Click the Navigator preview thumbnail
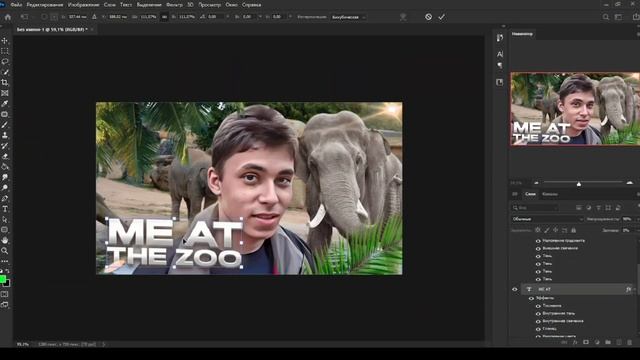This screenshot has height=360, width=640. (575, 109)
